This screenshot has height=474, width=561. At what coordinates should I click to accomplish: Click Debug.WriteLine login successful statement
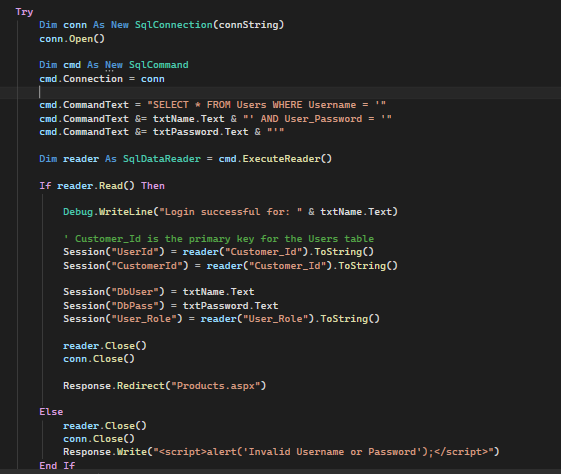(x=230, y=212)
